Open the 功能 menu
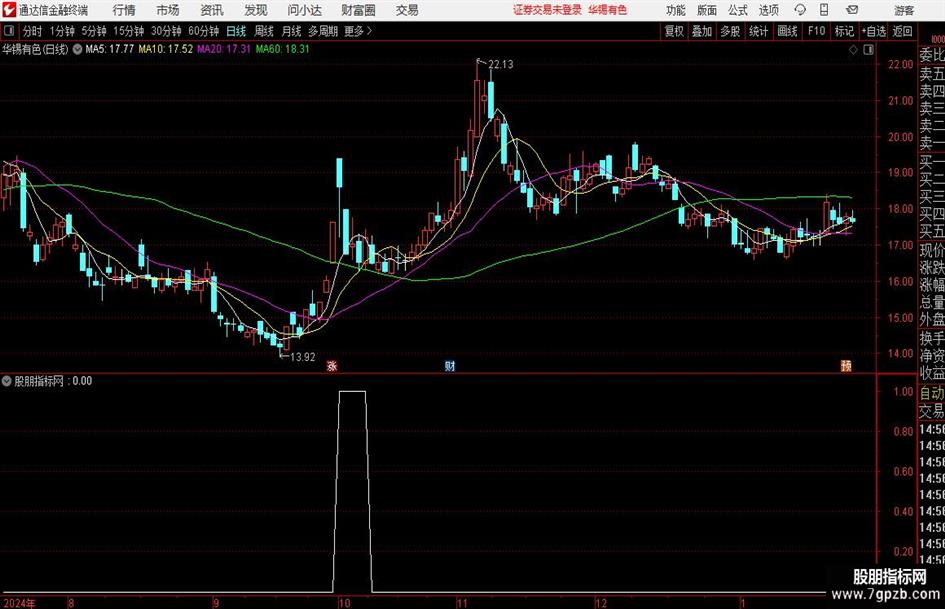 tap(676, 10)
